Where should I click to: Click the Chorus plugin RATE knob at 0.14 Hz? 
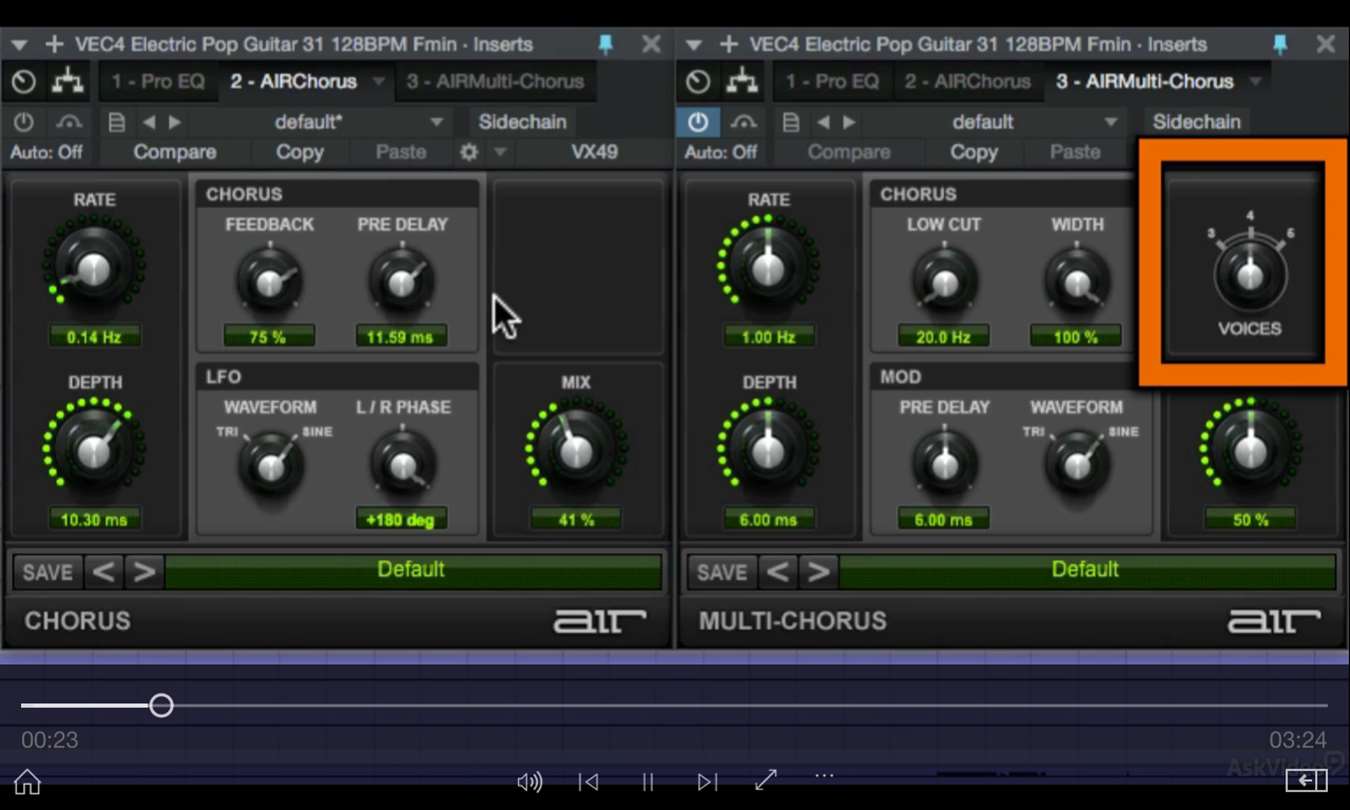click(93, 267)
